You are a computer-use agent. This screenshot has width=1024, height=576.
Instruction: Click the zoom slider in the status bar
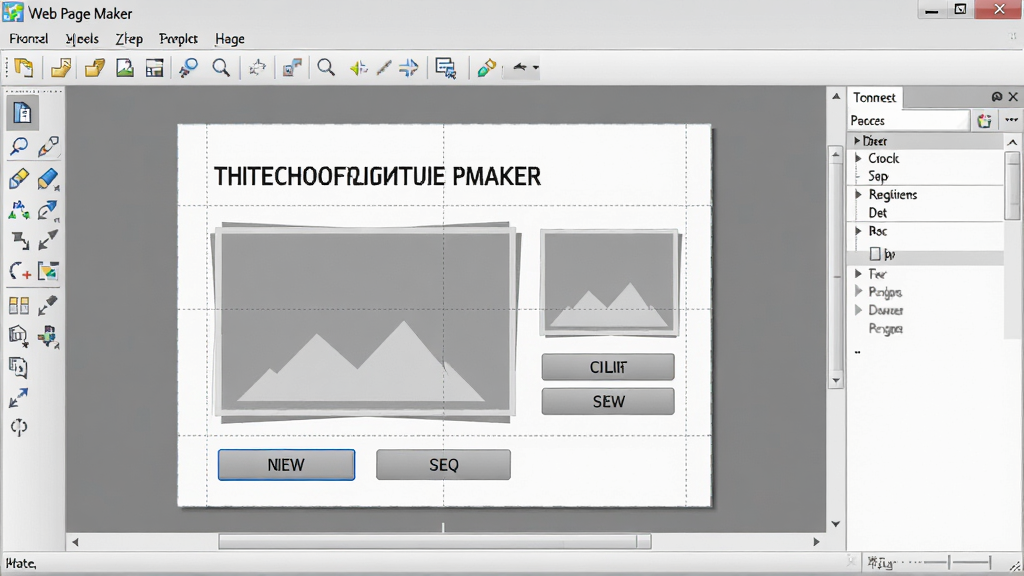pos(949,562)
